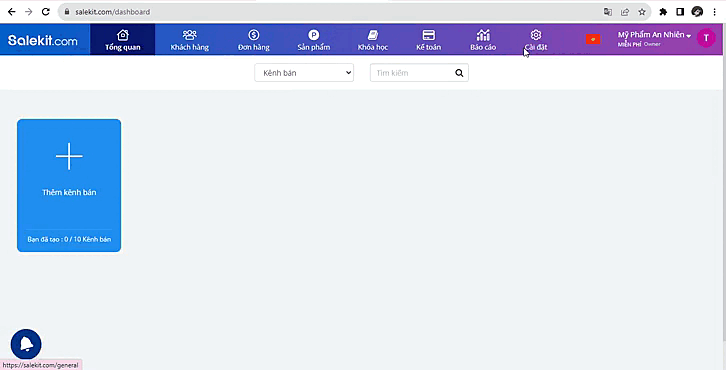Screen dimensions: 726x370
Task: Open the Kênh bán dropdown filter
Action: point(304,73)
